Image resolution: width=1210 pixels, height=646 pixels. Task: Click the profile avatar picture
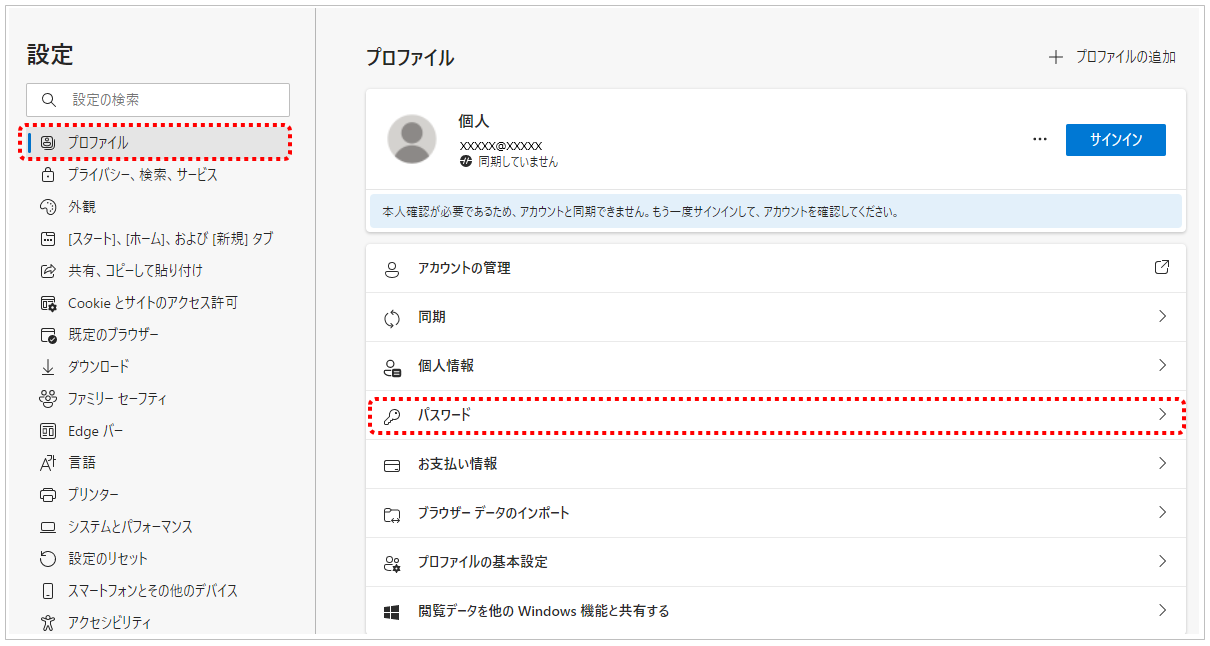412,139
